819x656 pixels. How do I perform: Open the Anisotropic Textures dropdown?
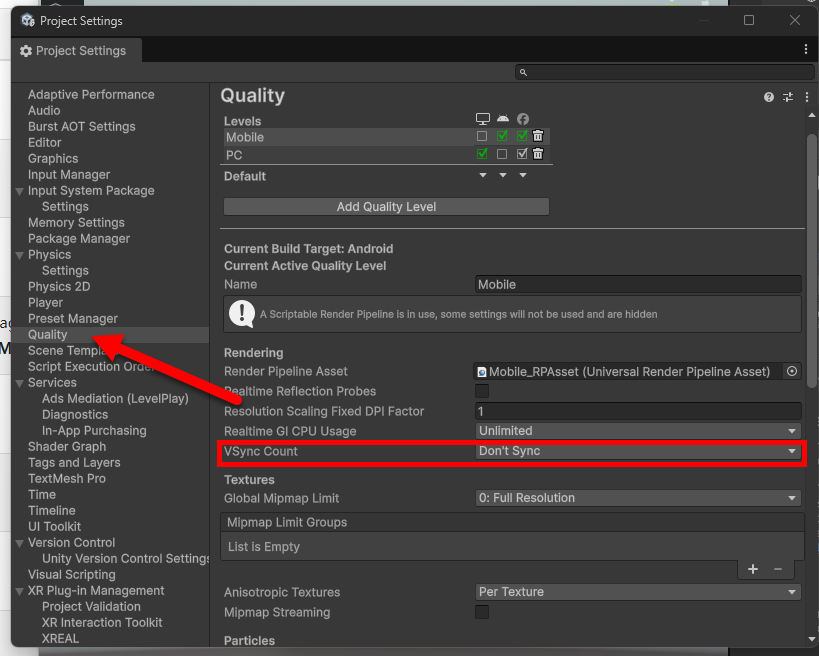pyautogui.click(x=638, y=592)
